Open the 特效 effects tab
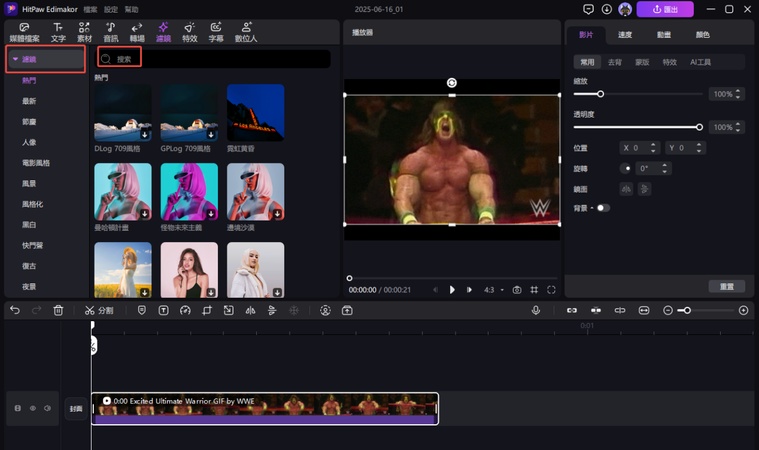Viewport: 759px width, 450px height. click(x=189, y=32)
